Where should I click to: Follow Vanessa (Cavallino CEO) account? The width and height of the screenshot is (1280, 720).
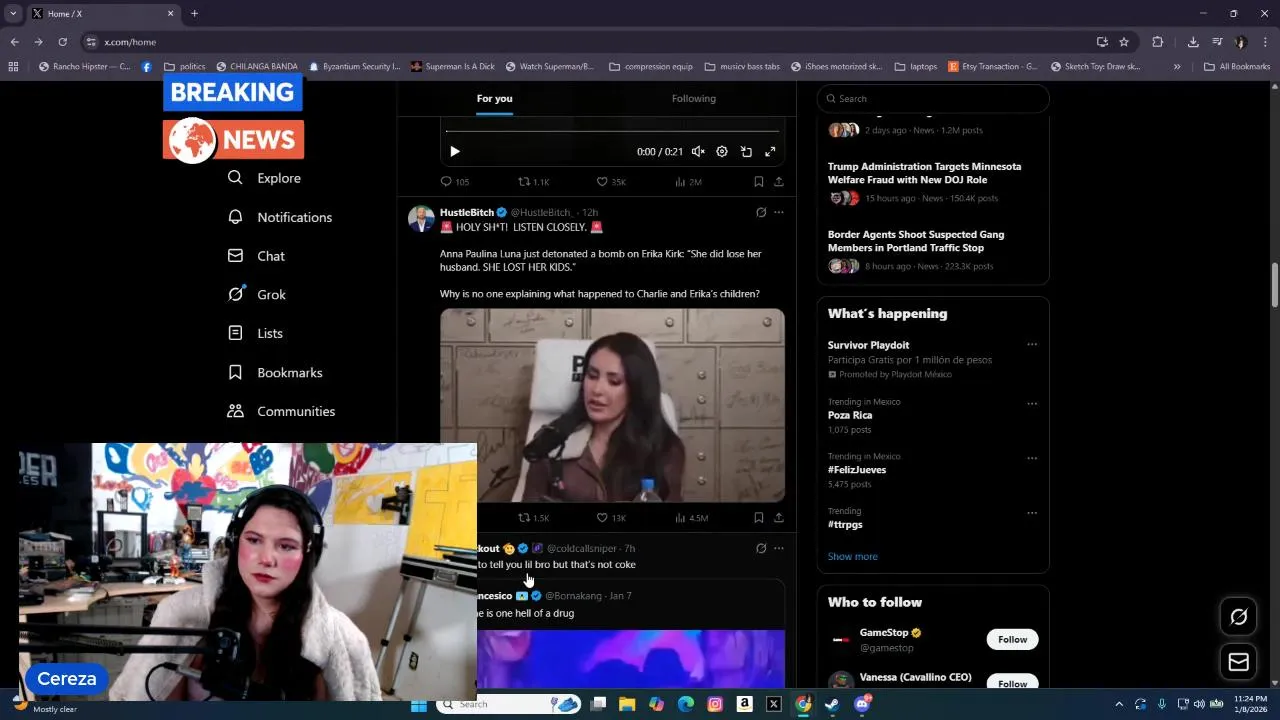tap(1012, 683)
